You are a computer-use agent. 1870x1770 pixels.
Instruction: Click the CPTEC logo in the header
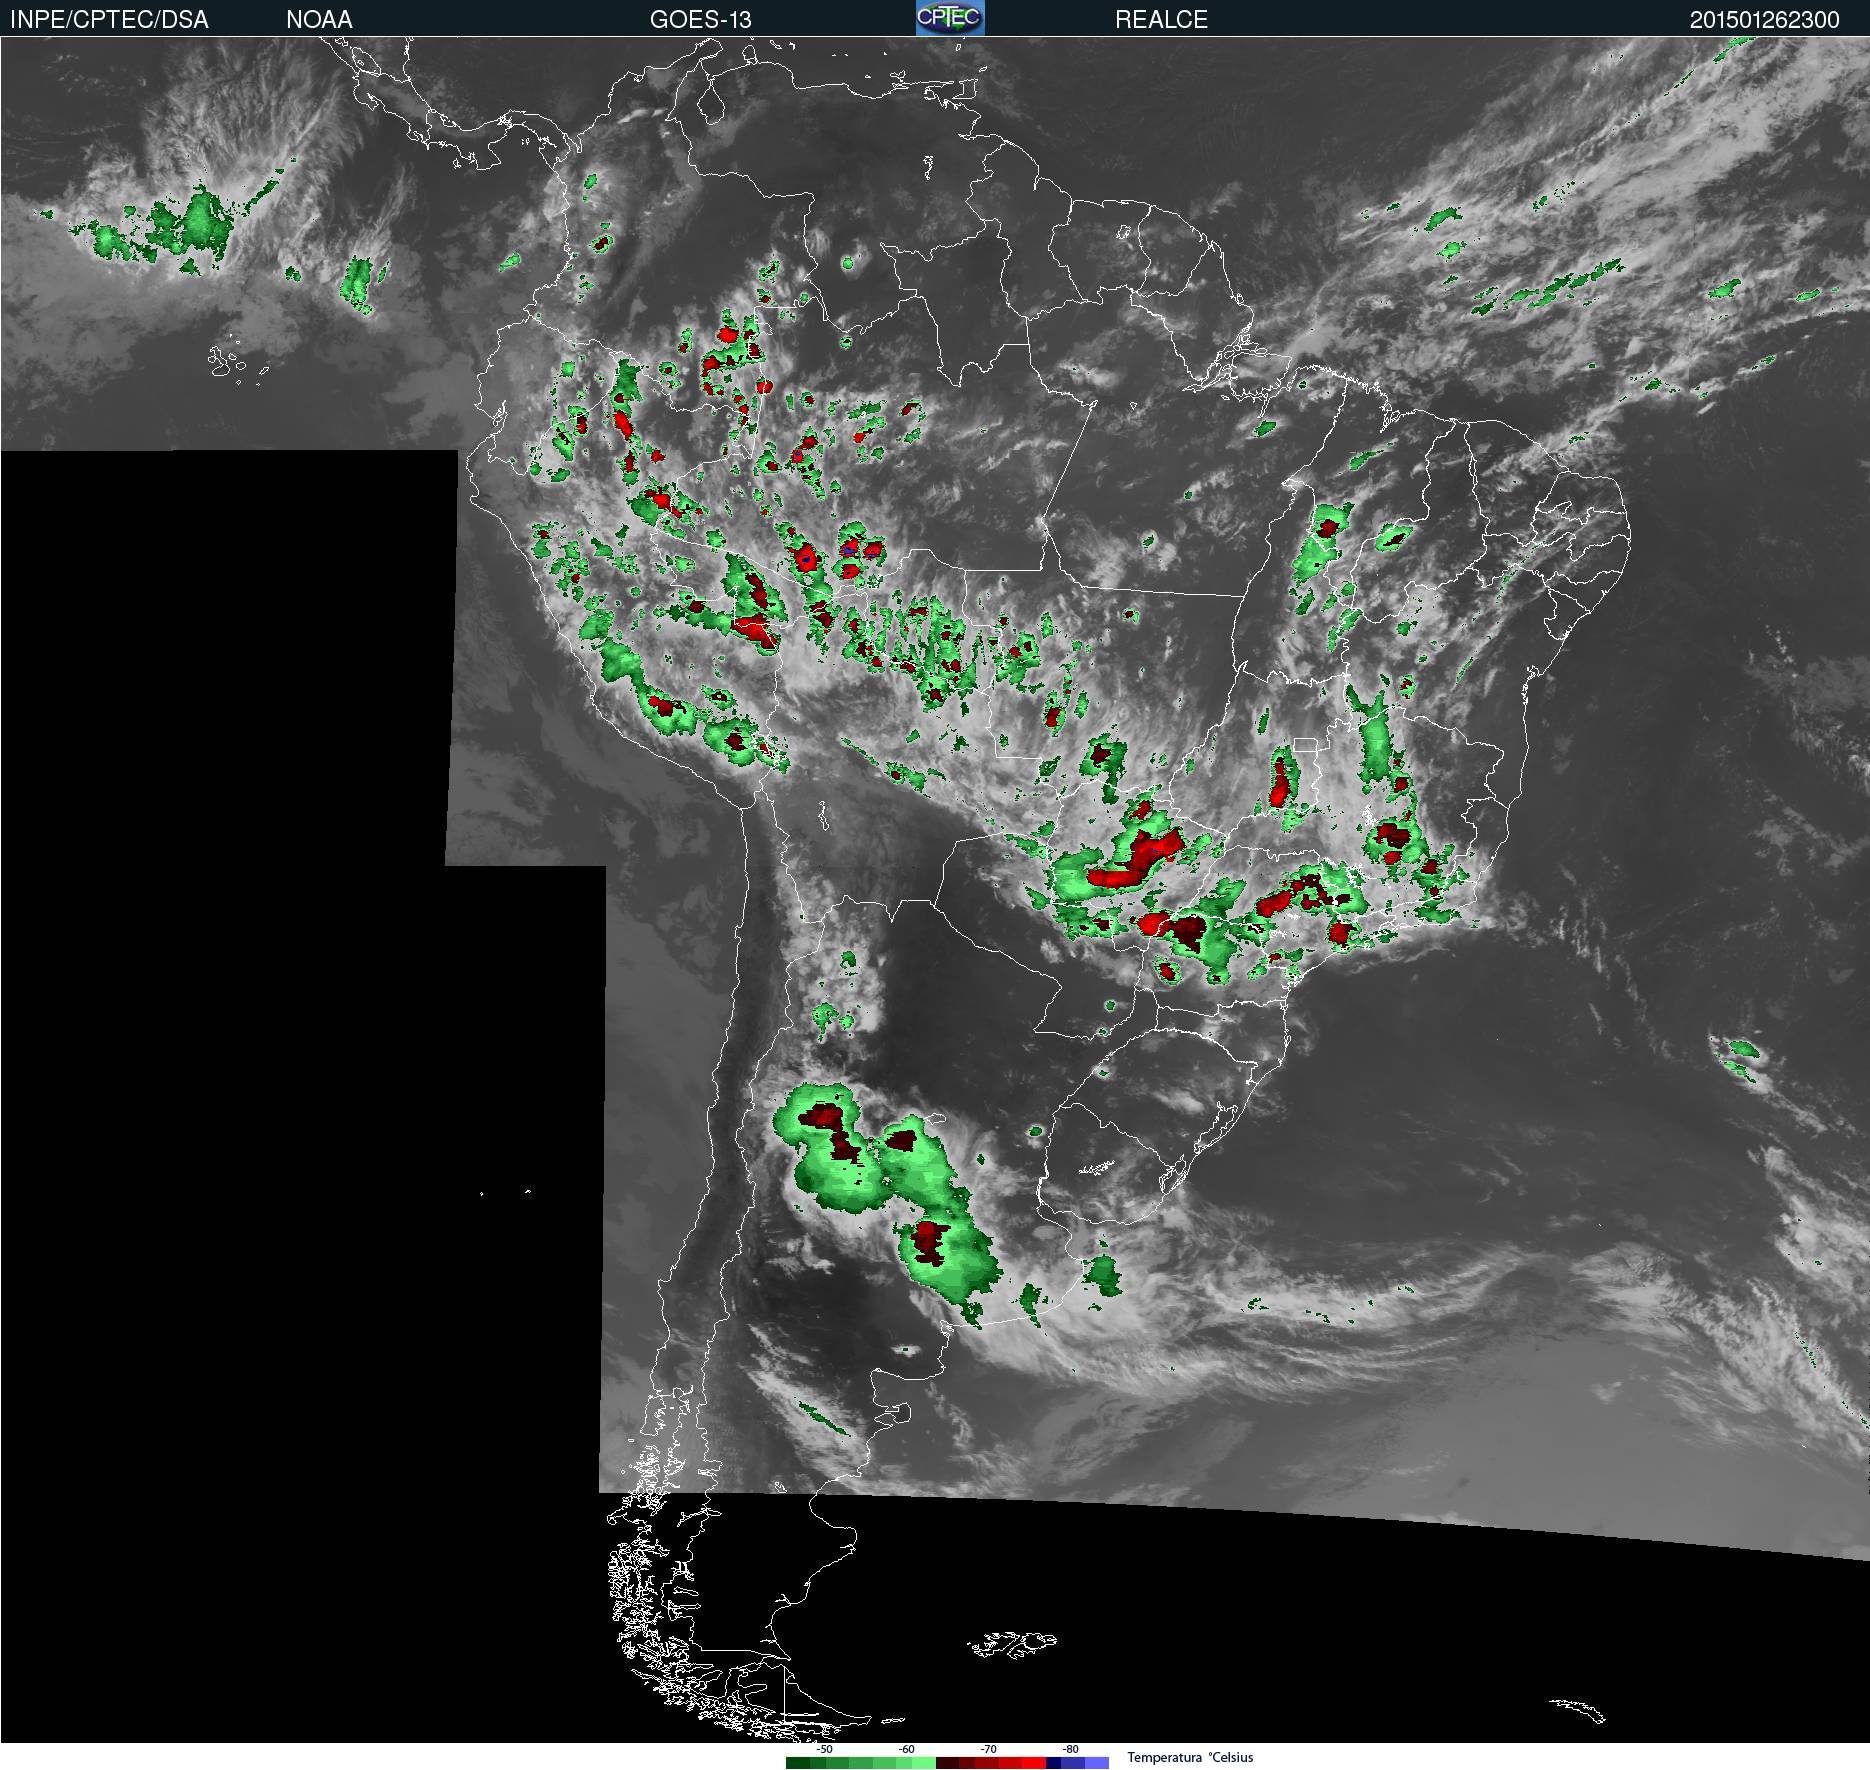[x=950, y=18]
